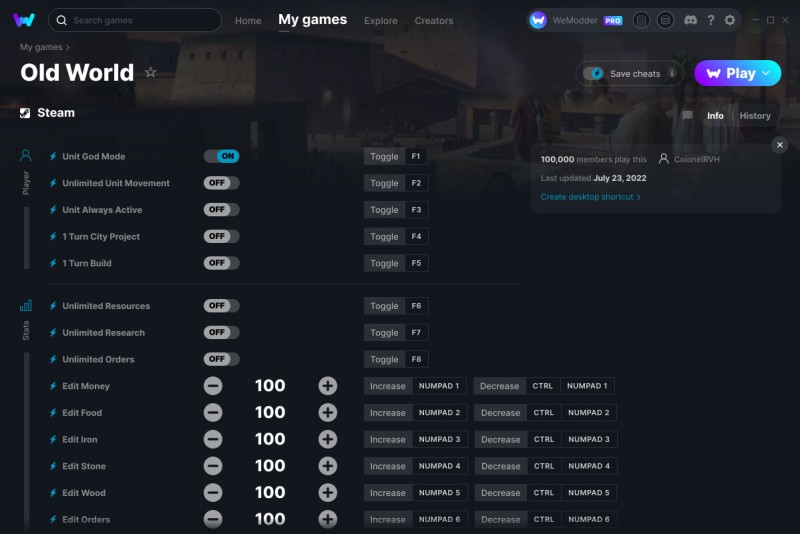Increase Edit Orders with plus button
This screenshot has height=534, width=800.
point(328,519)
